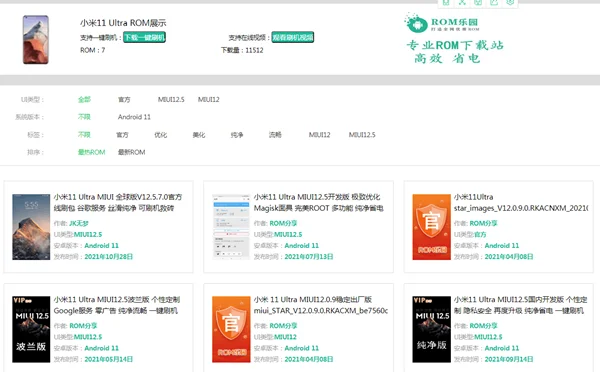Viewport: 600px width, 372px height.
Task: Open the MIUI12.5开发版 极致优化 ROM thumbnail
Action: pyautogui.click(x=231, y=227)
